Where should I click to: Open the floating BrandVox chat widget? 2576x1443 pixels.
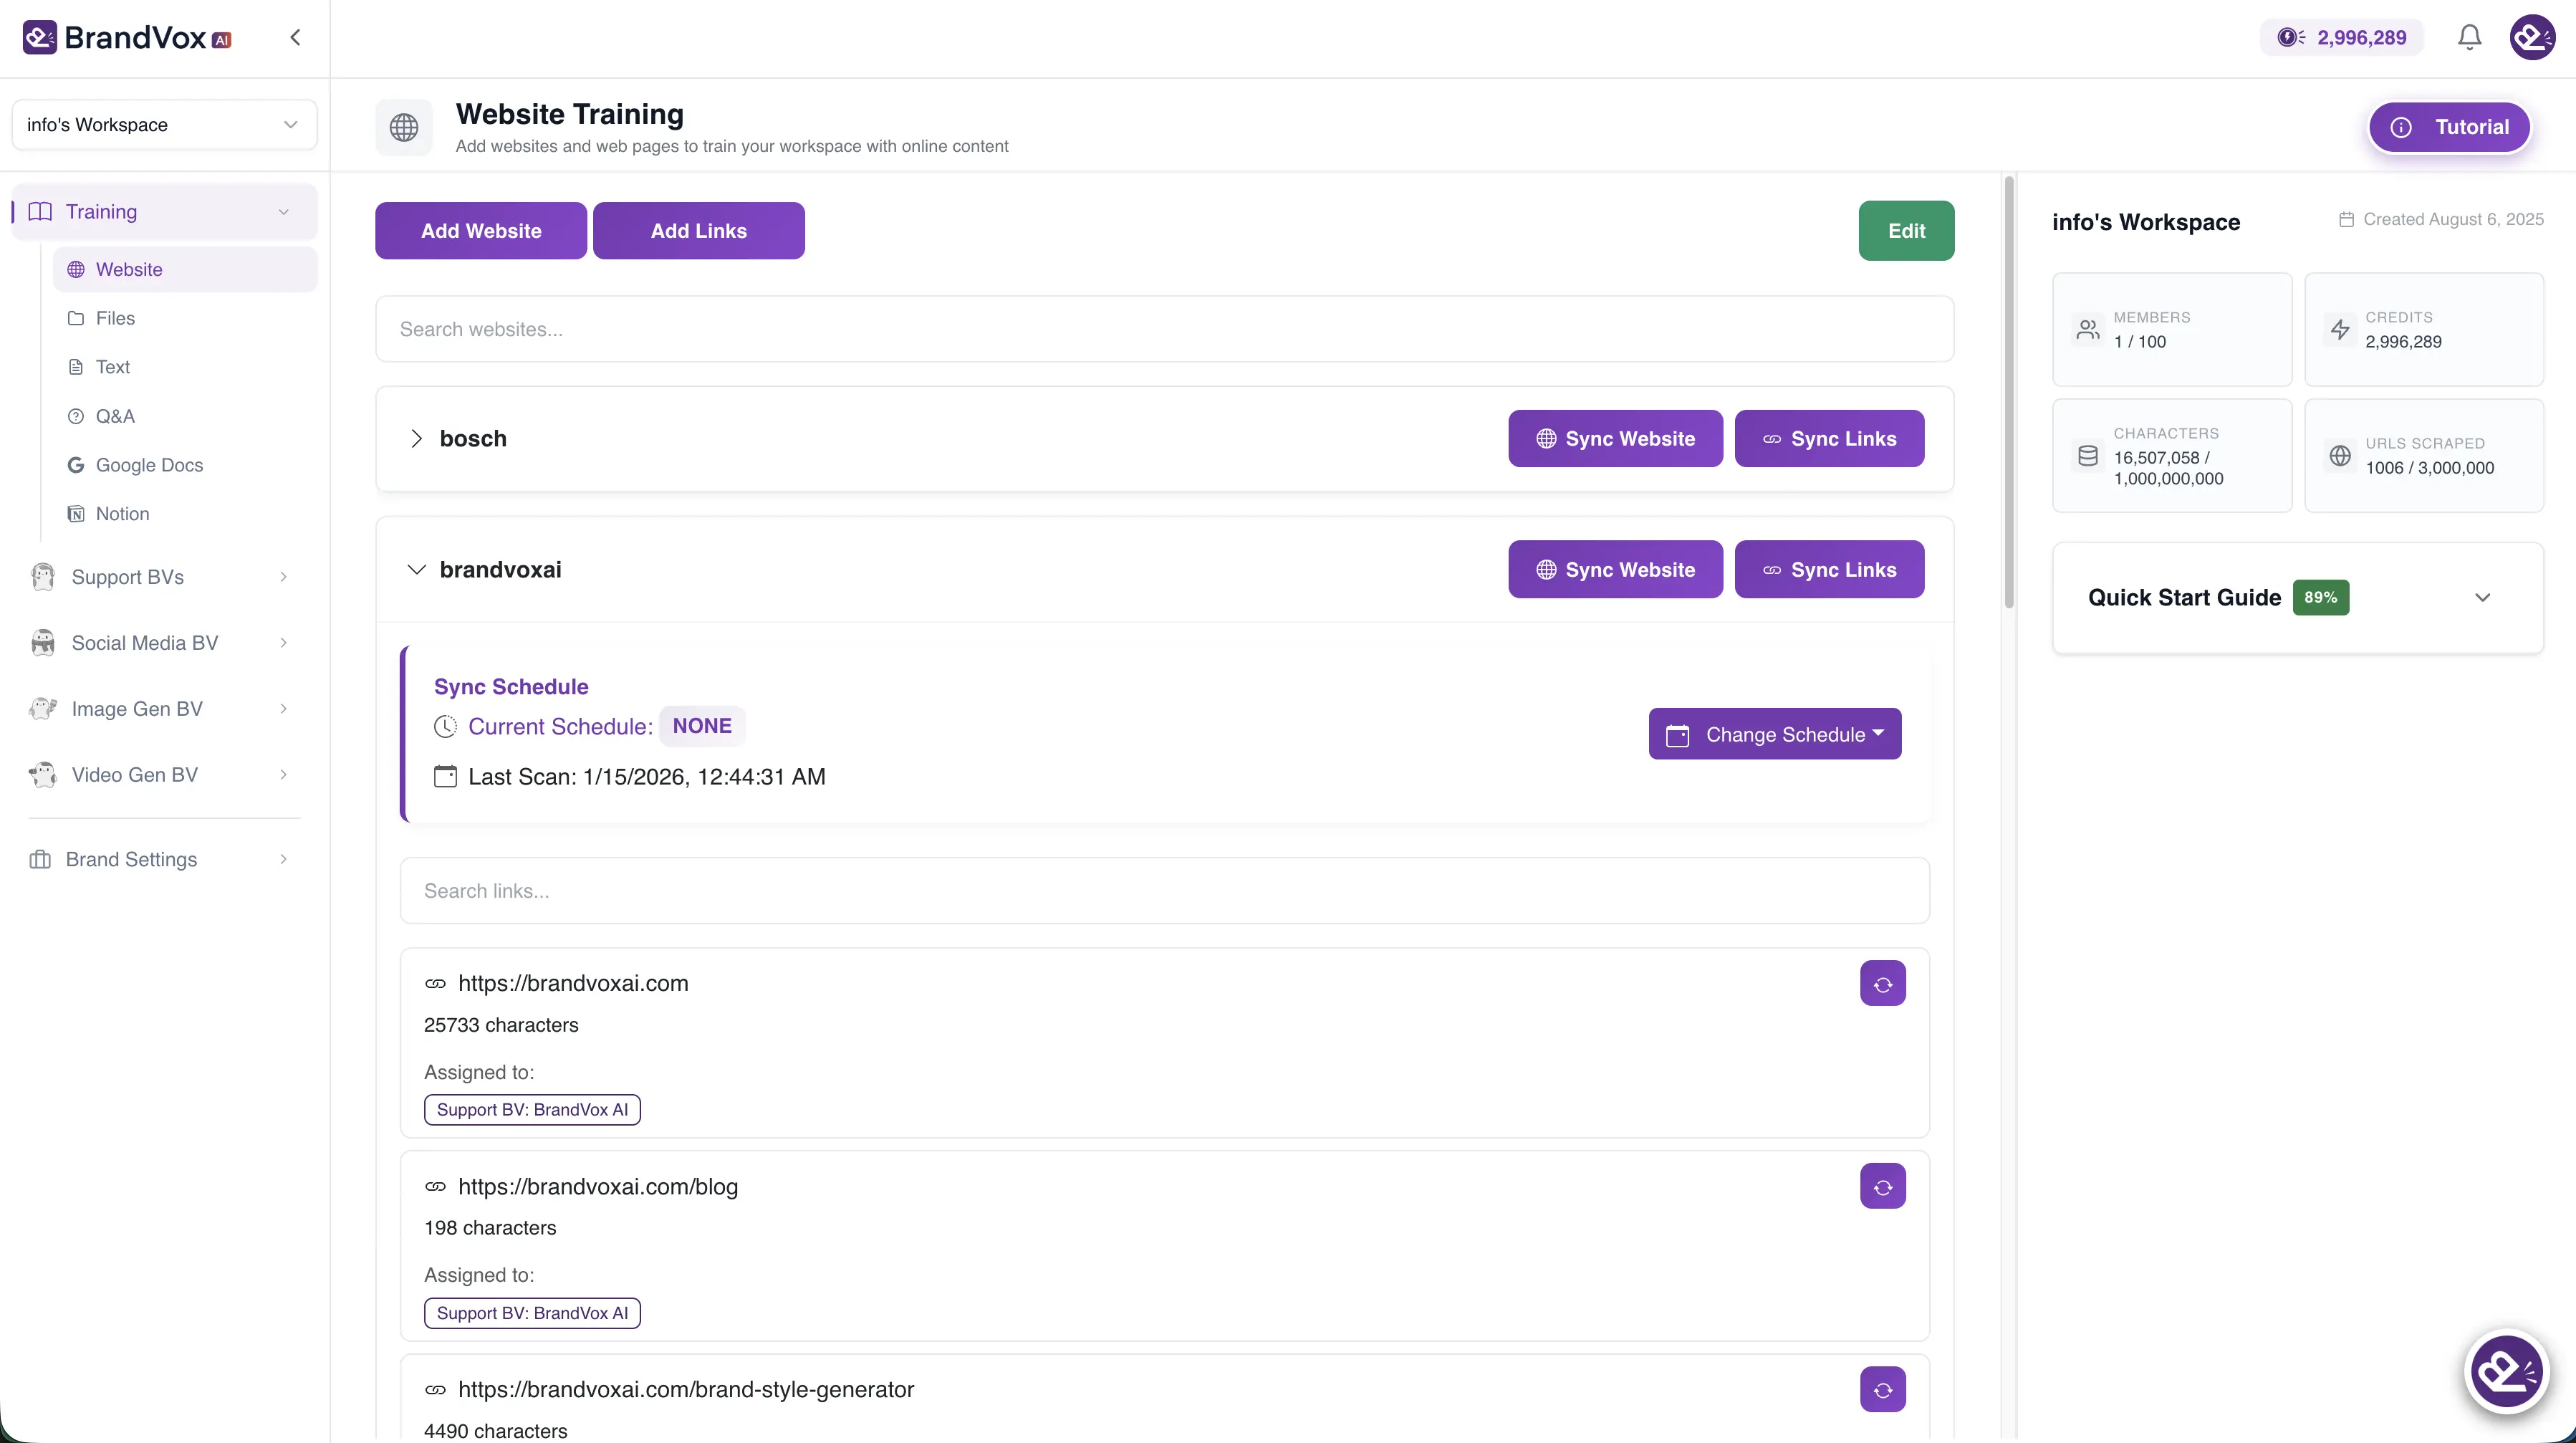2506,1371
